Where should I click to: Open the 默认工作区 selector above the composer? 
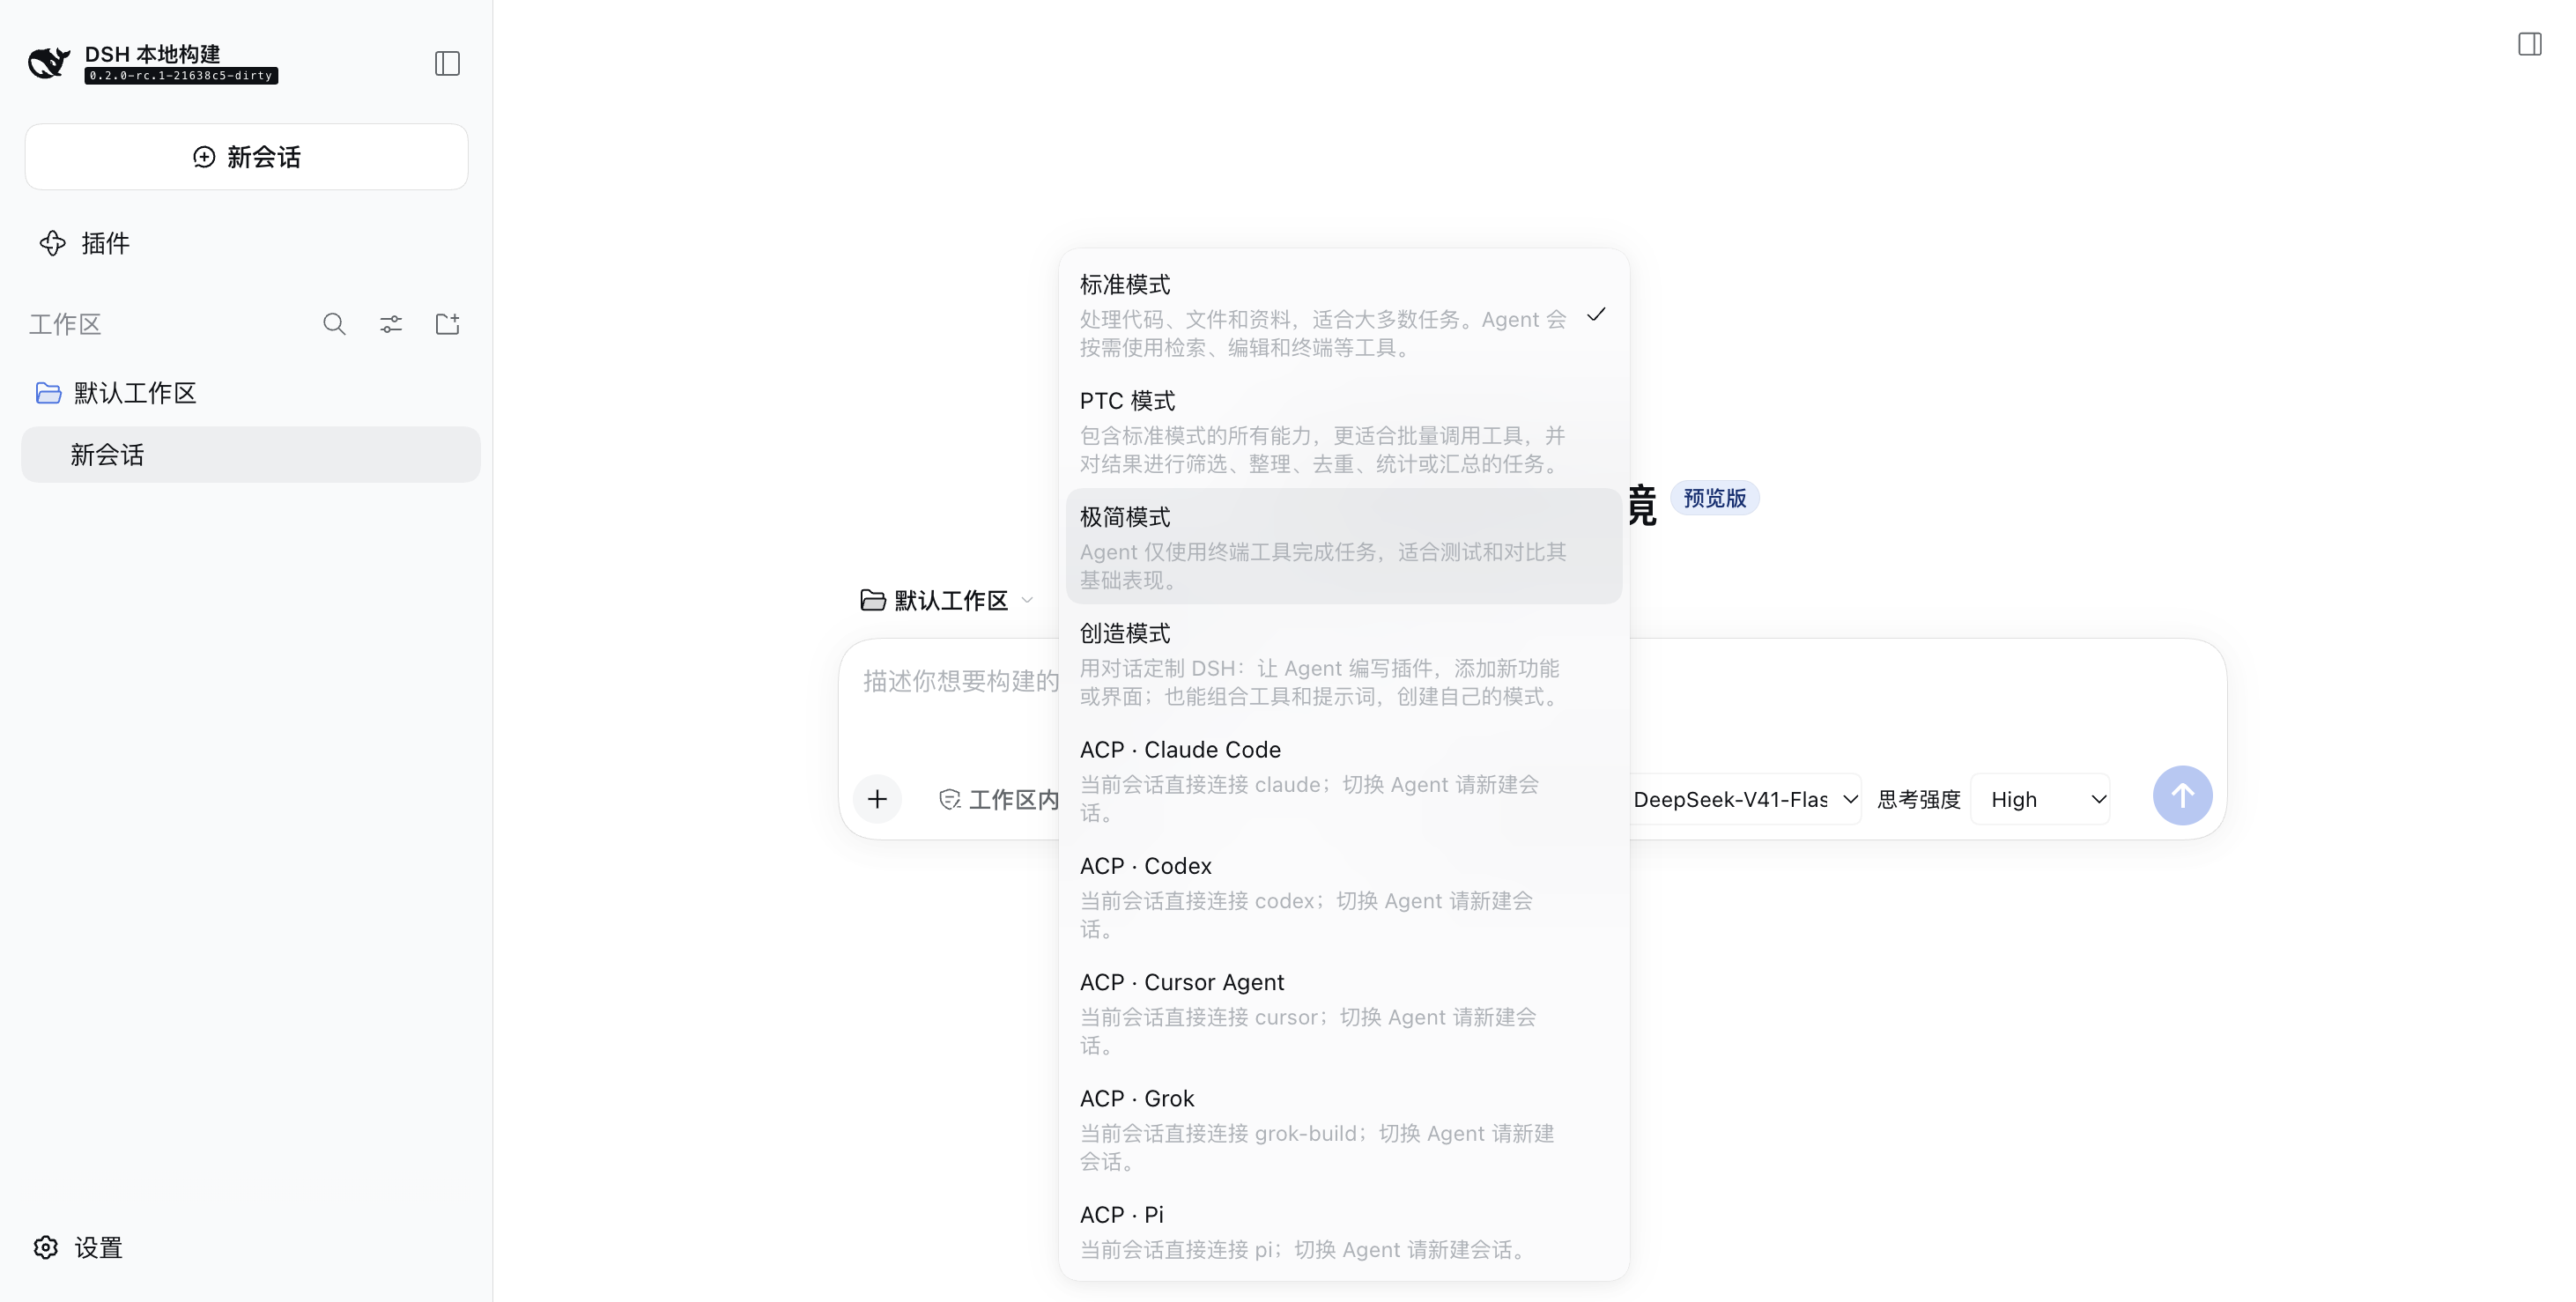click(946, 600)
